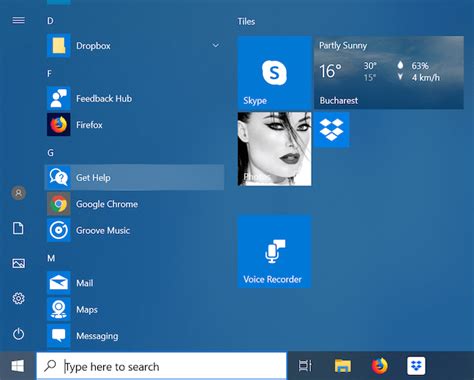
Task: Open Documents from Start sidebar
Action: tap(18, 228)
